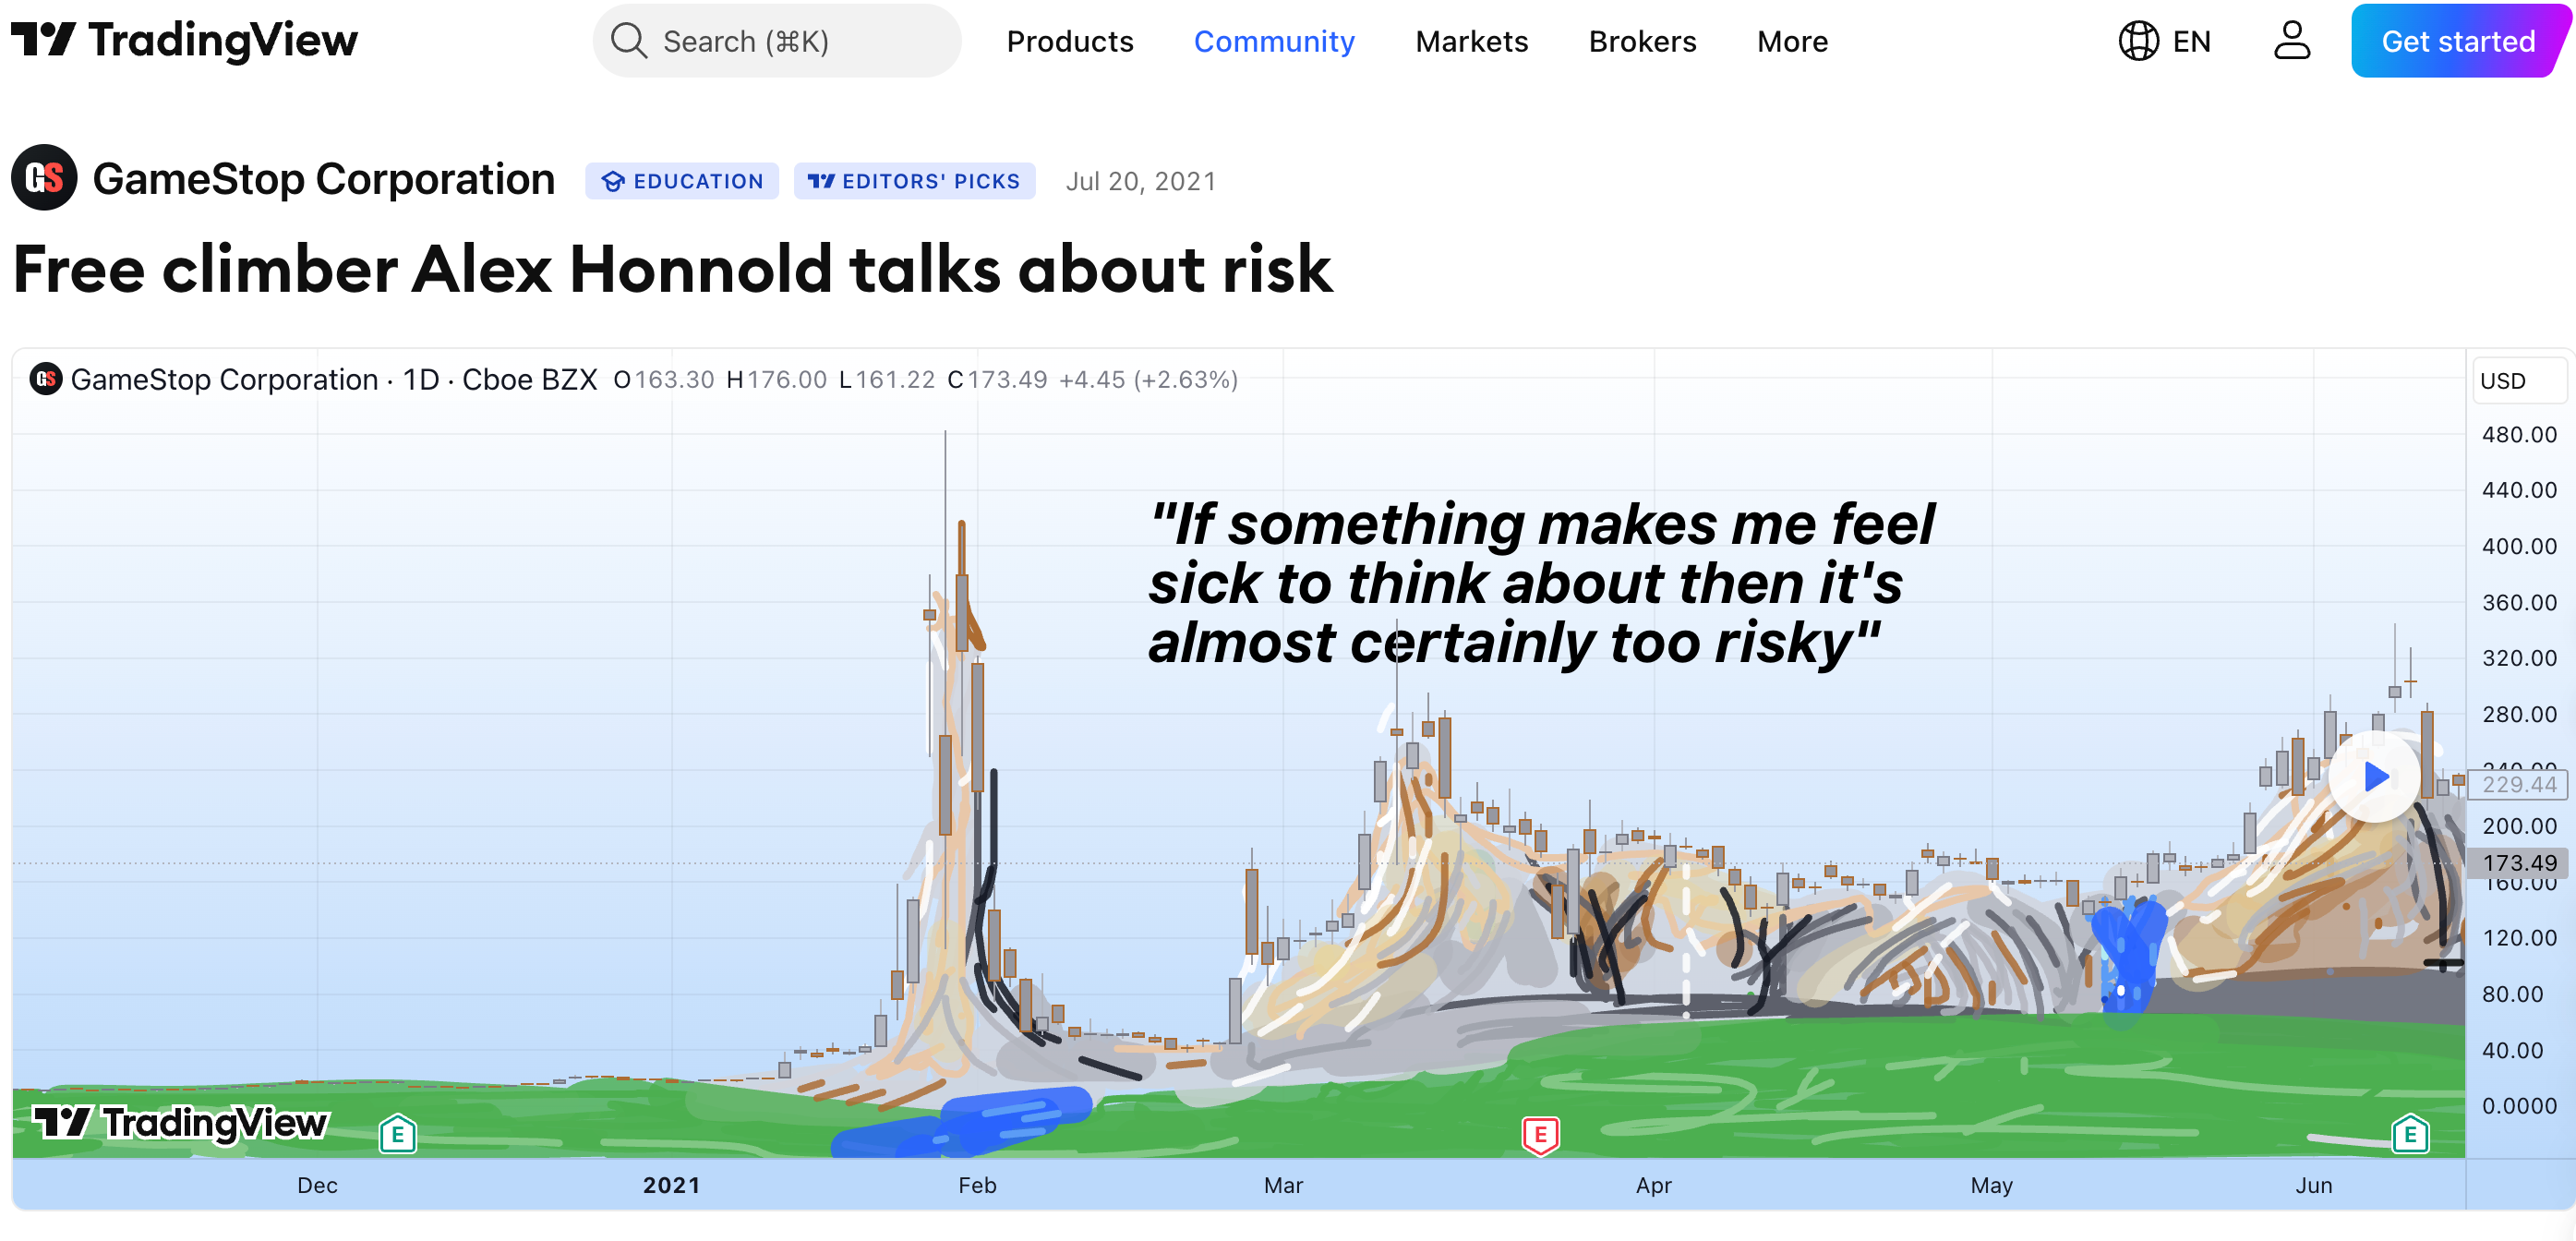Click the globe language icon
2576x1241 pixels.
[2138, 41]
